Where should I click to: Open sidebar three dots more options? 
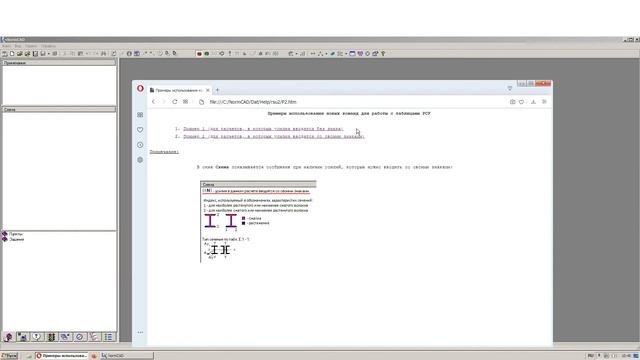click(x=140, y=332)
